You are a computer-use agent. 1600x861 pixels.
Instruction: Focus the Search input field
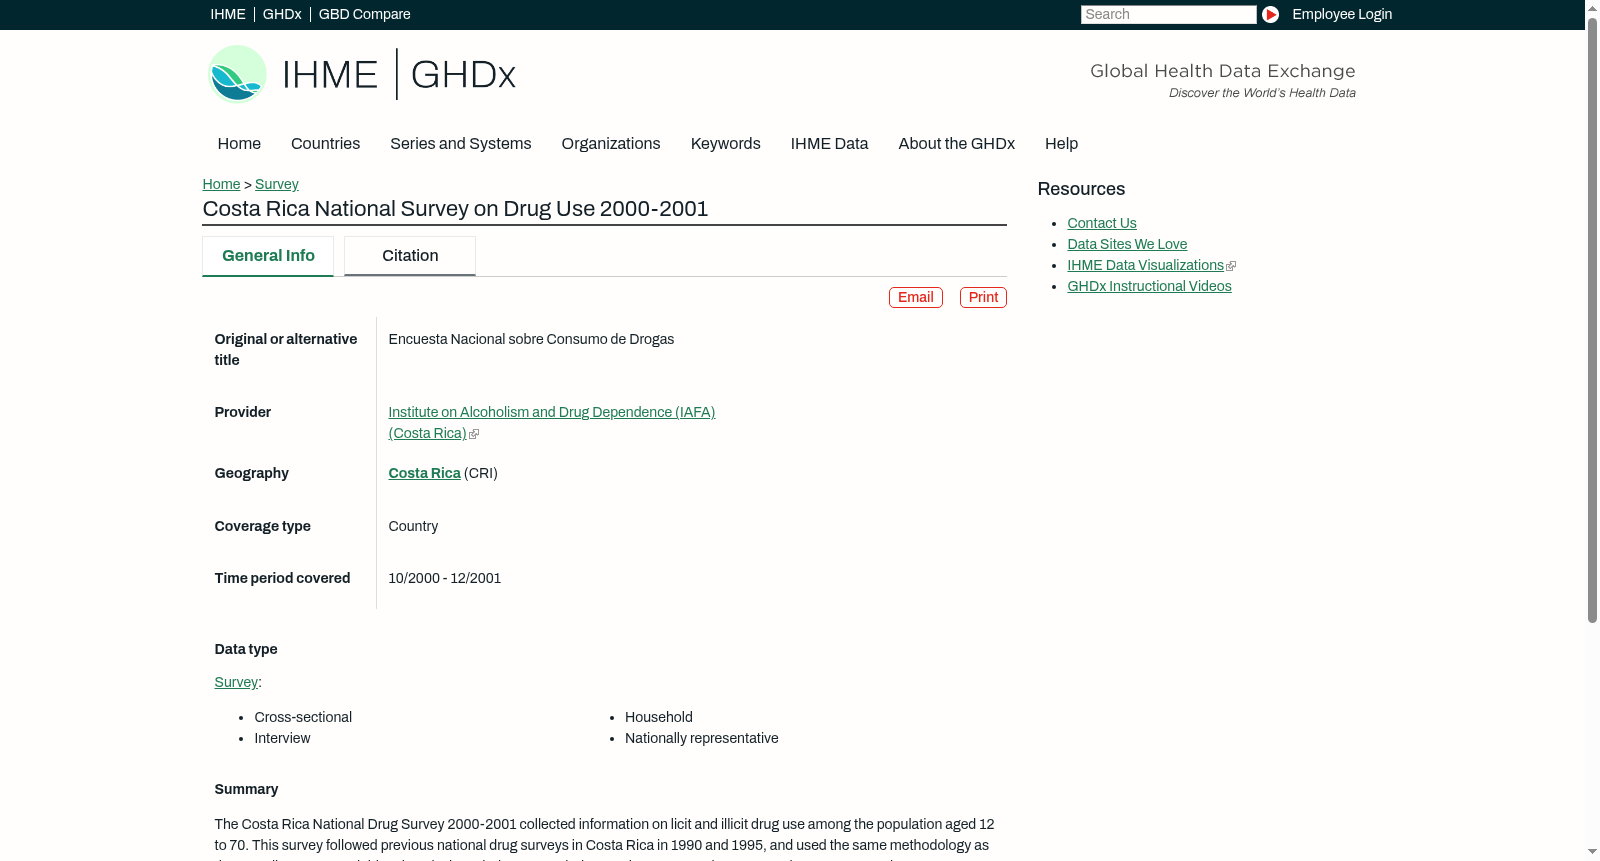1168,14
